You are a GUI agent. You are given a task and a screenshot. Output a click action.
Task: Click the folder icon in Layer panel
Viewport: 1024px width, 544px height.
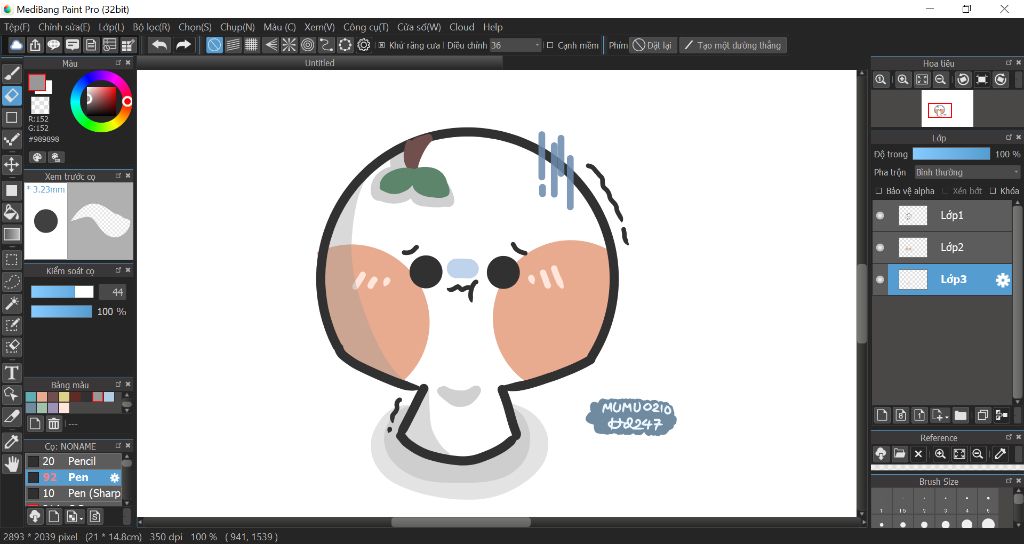click(x=960, y=415)
